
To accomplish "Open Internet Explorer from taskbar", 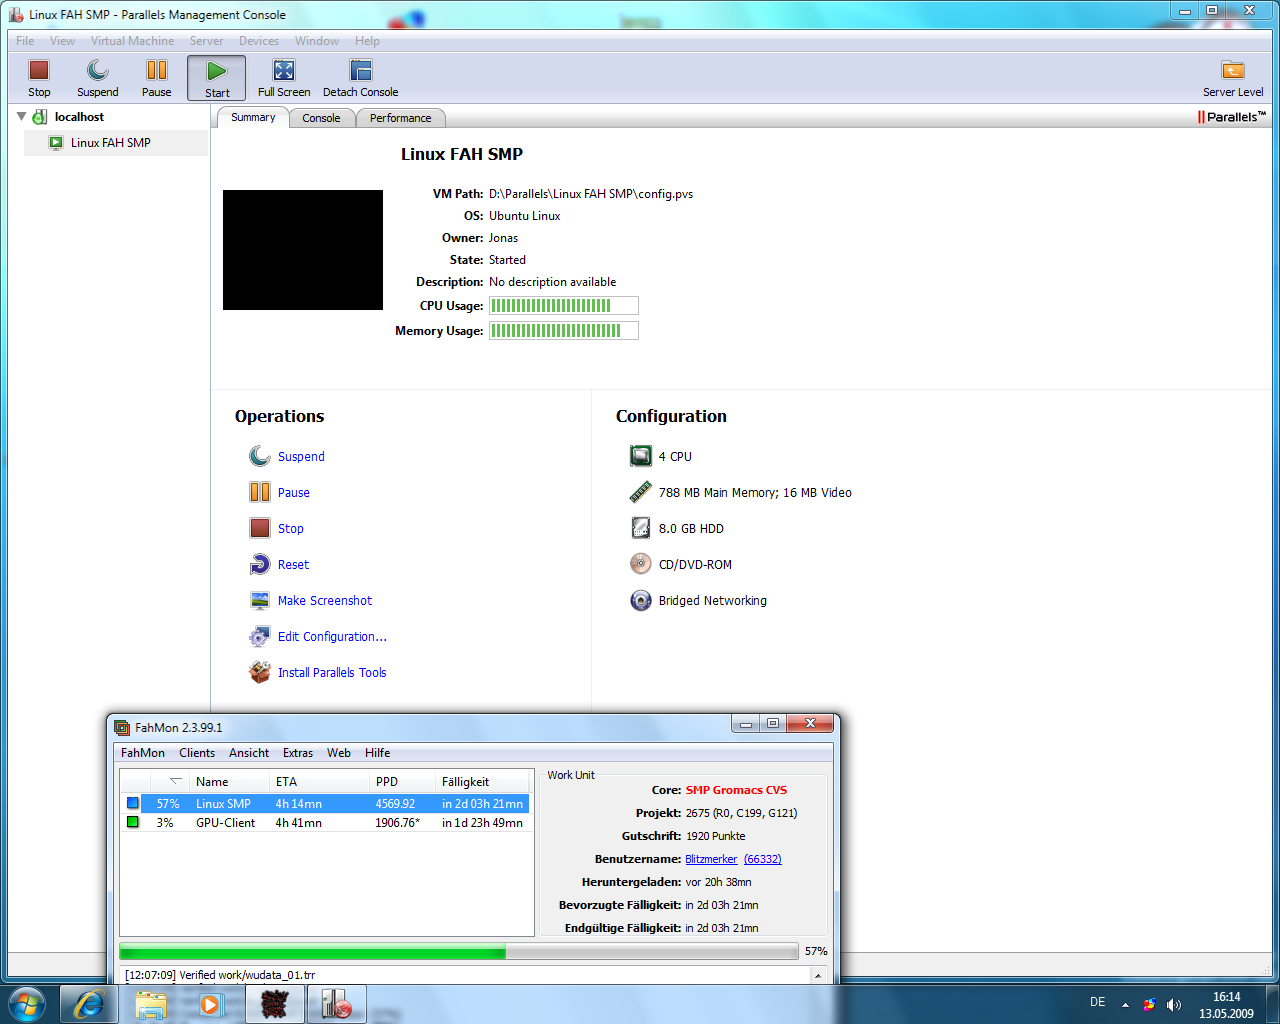I will coord(89,1004).
